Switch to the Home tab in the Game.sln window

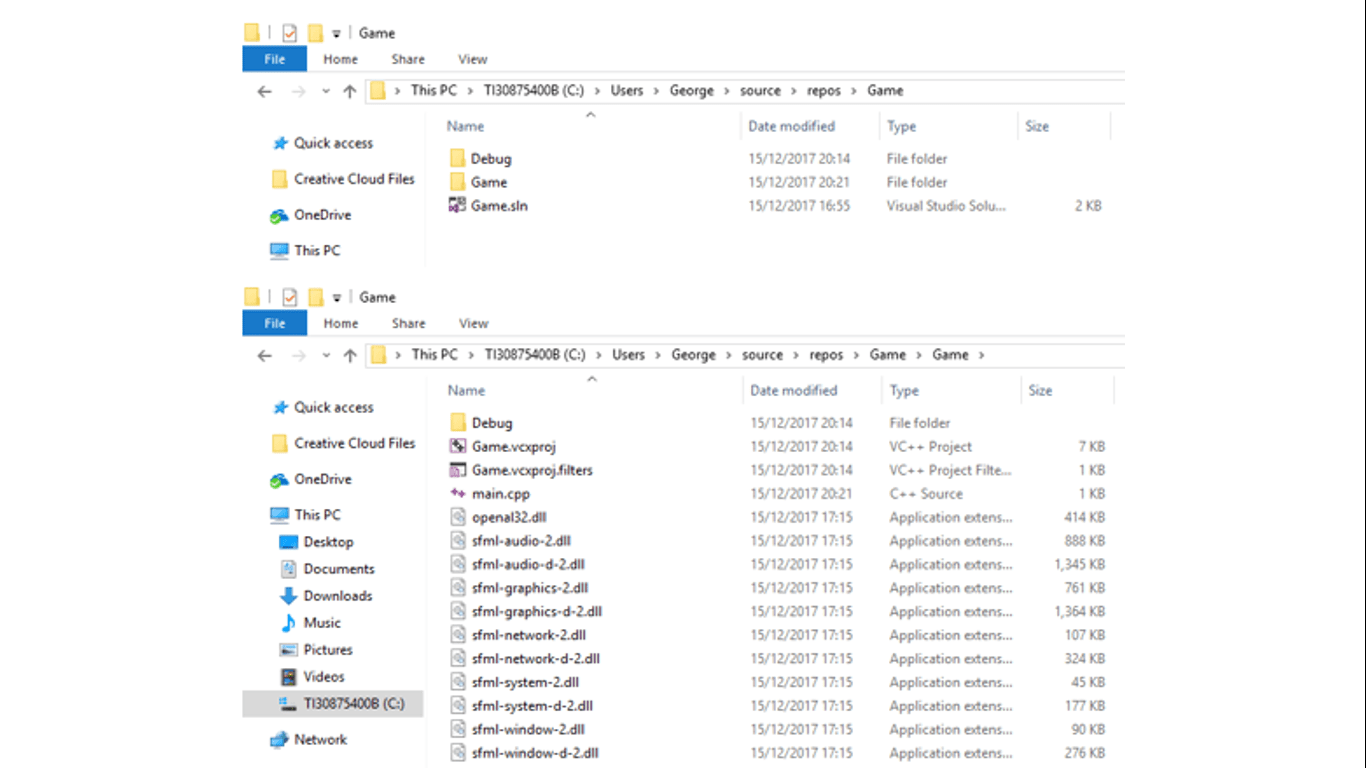pos(340,59)
